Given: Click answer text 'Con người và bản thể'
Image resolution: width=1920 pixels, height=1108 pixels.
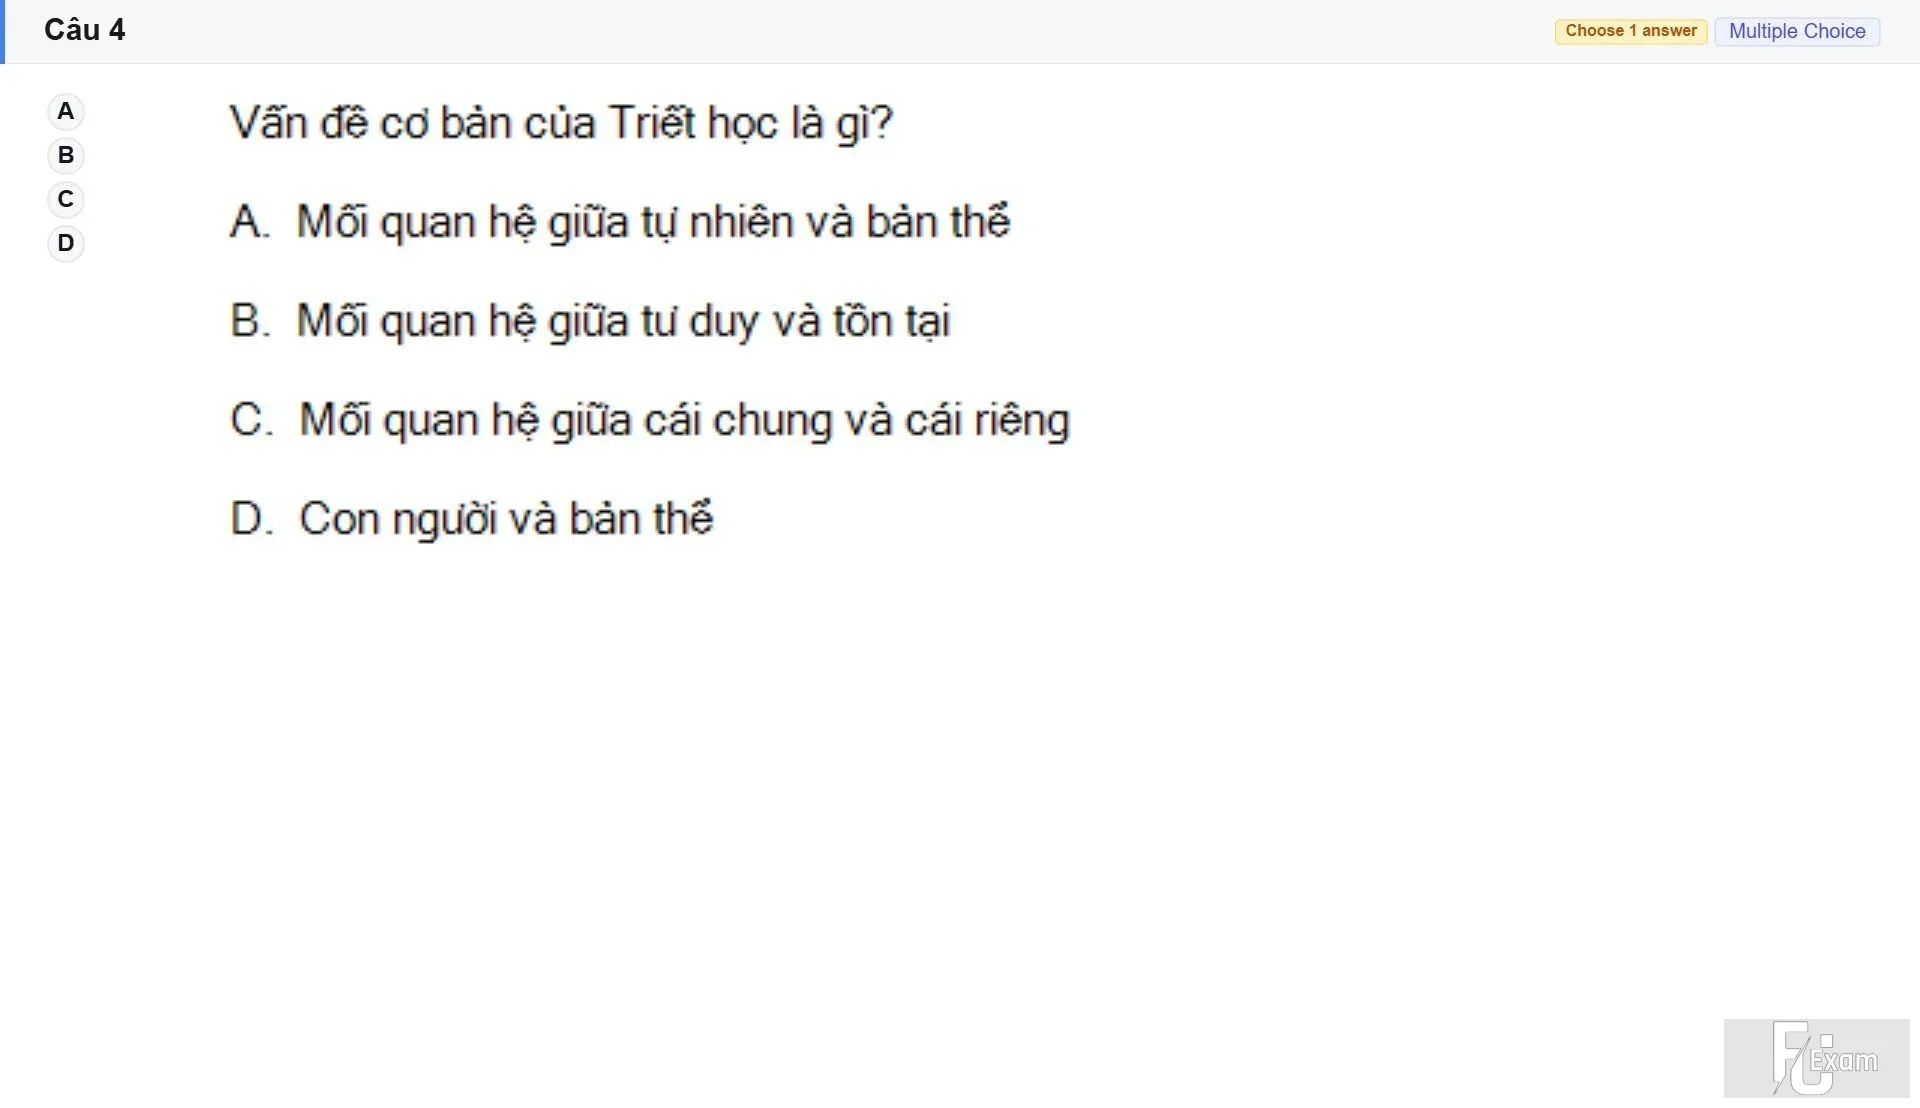Looking at the screenshot, I should (506, 519).
